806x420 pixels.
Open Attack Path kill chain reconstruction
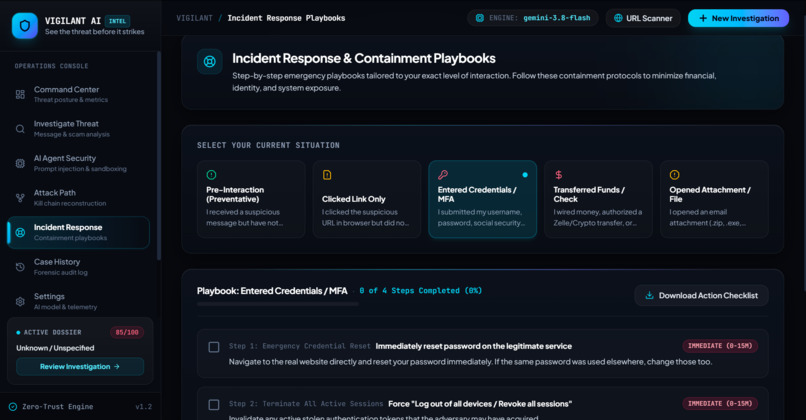coord(78,198)
